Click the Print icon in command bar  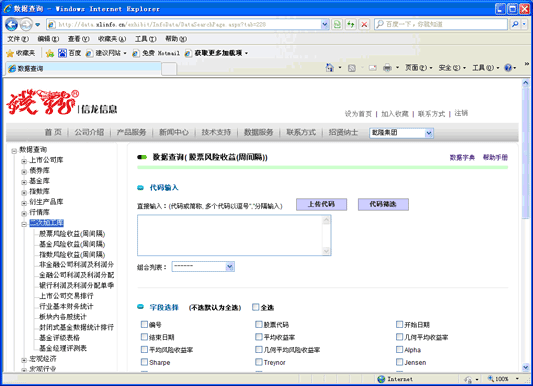(387, 68)
